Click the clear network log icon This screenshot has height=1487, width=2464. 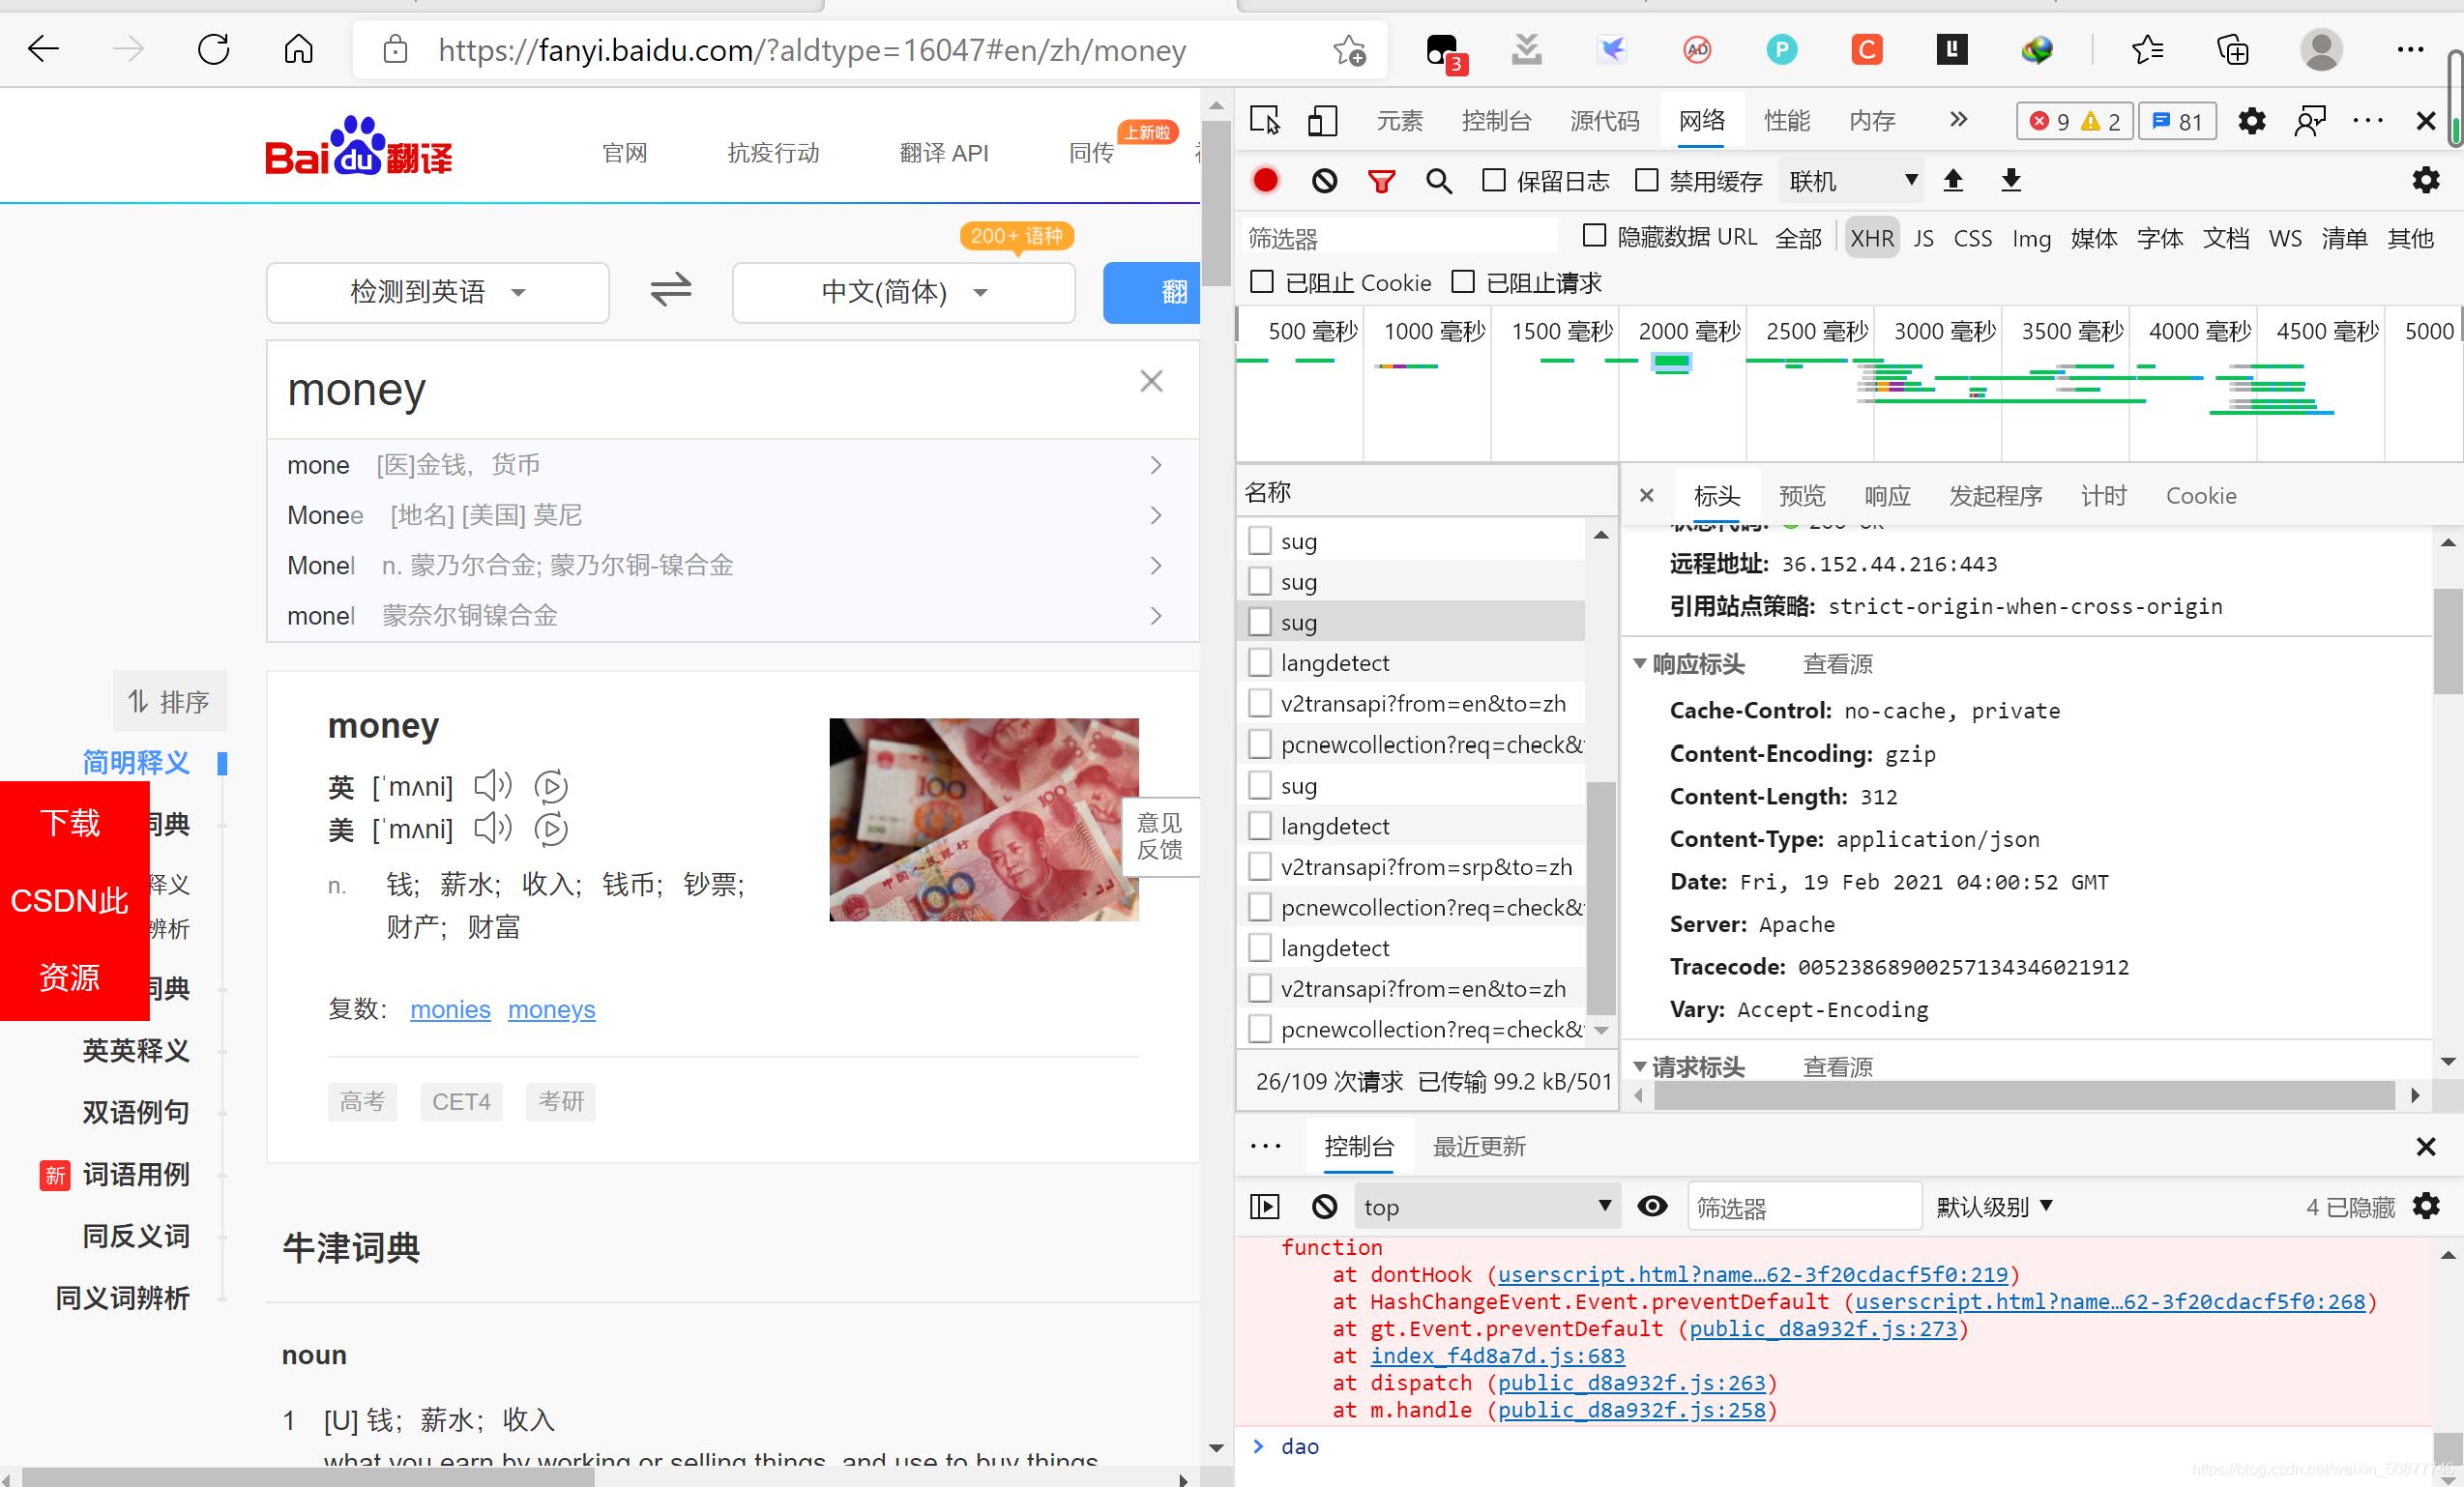pyautogui.click(x=1325, y=180)
